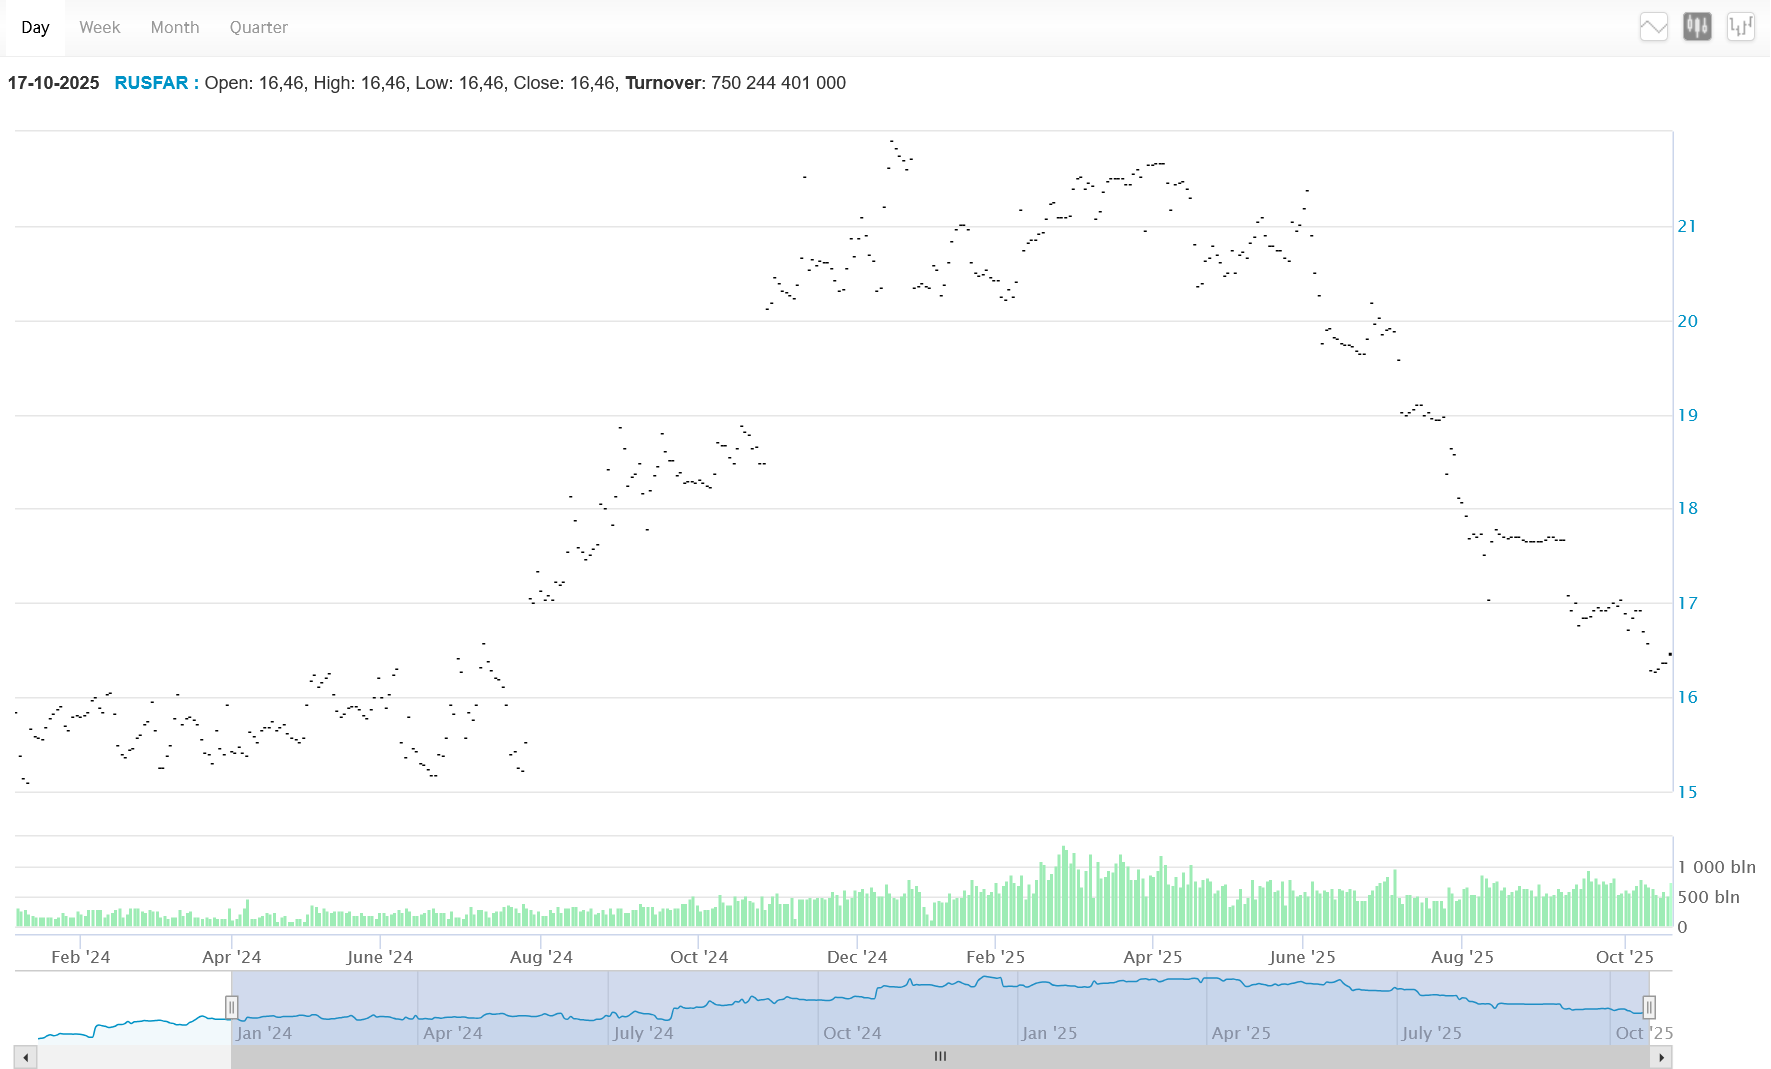Click the Aug '25 time axis label

click(1462, 957)
